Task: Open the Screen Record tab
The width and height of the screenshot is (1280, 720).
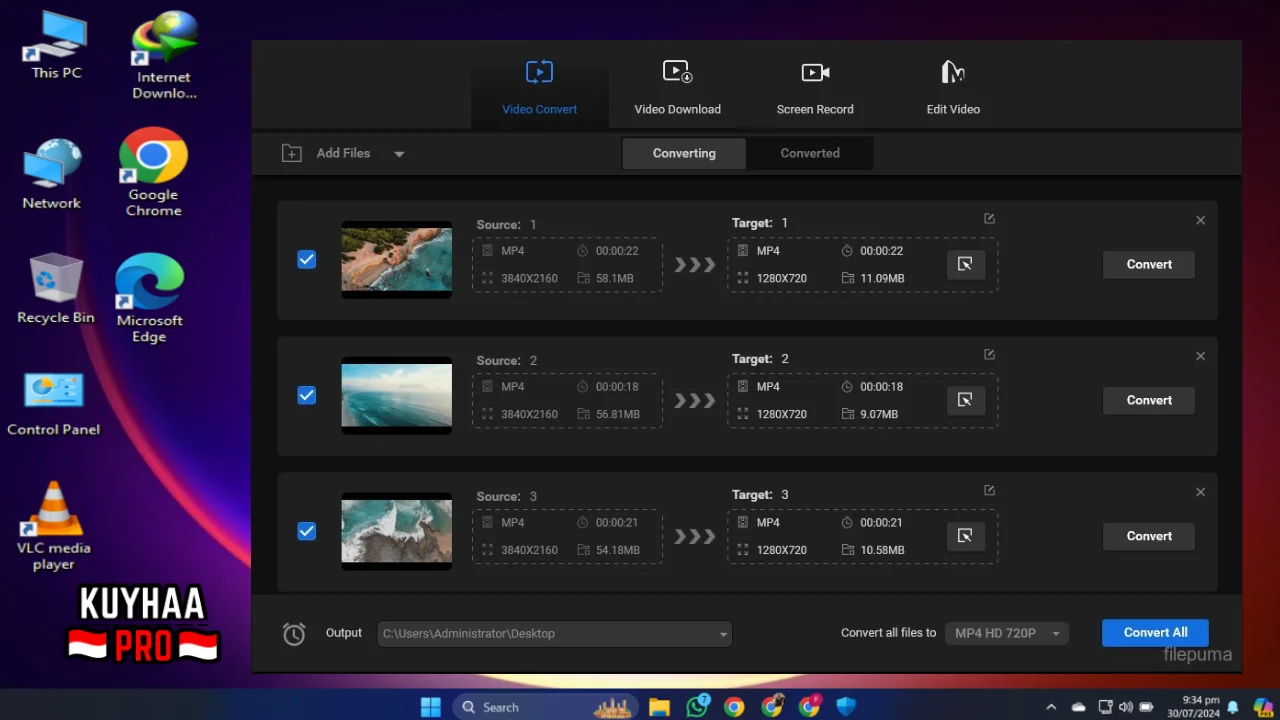Action: [x=815, y=87]
